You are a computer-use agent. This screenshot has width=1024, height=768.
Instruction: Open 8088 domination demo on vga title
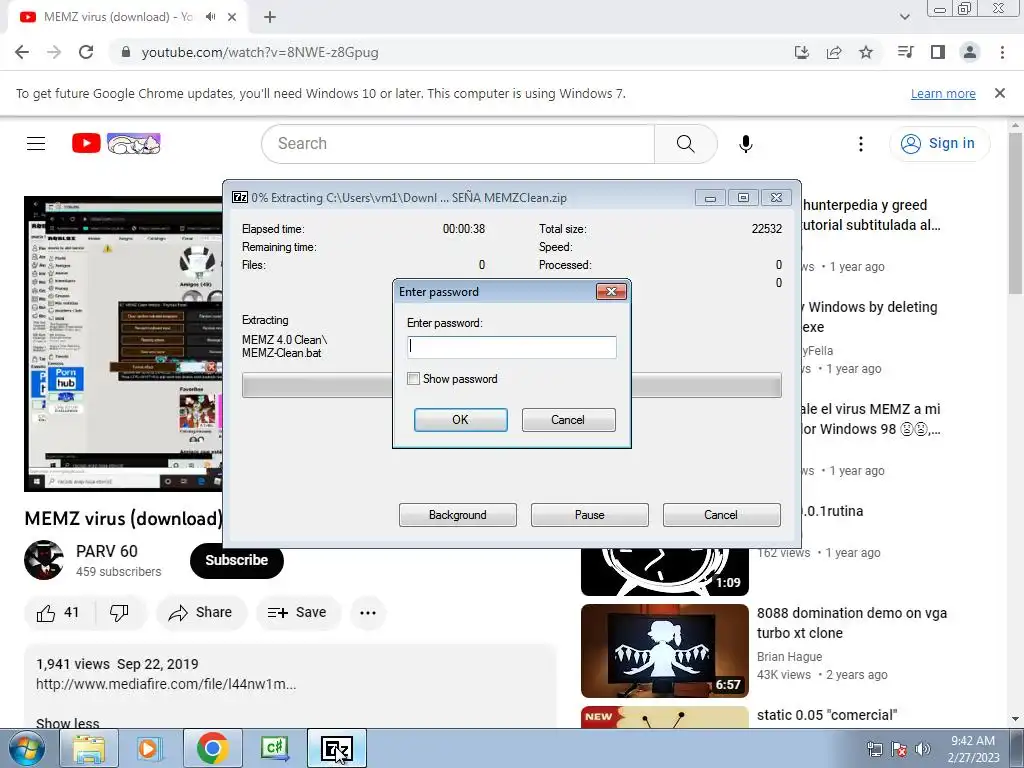[x=852, y=623]
